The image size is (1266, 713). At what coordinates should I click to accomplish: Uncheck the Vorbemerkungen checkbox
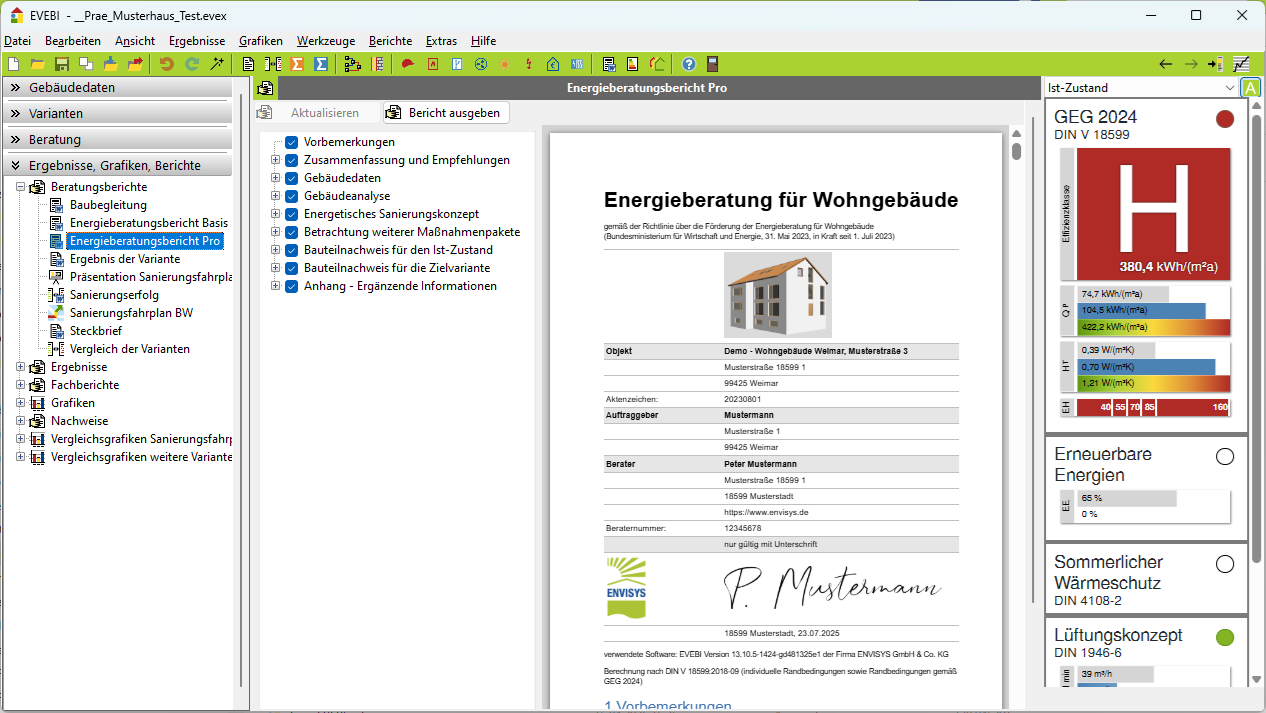point(292,142)
